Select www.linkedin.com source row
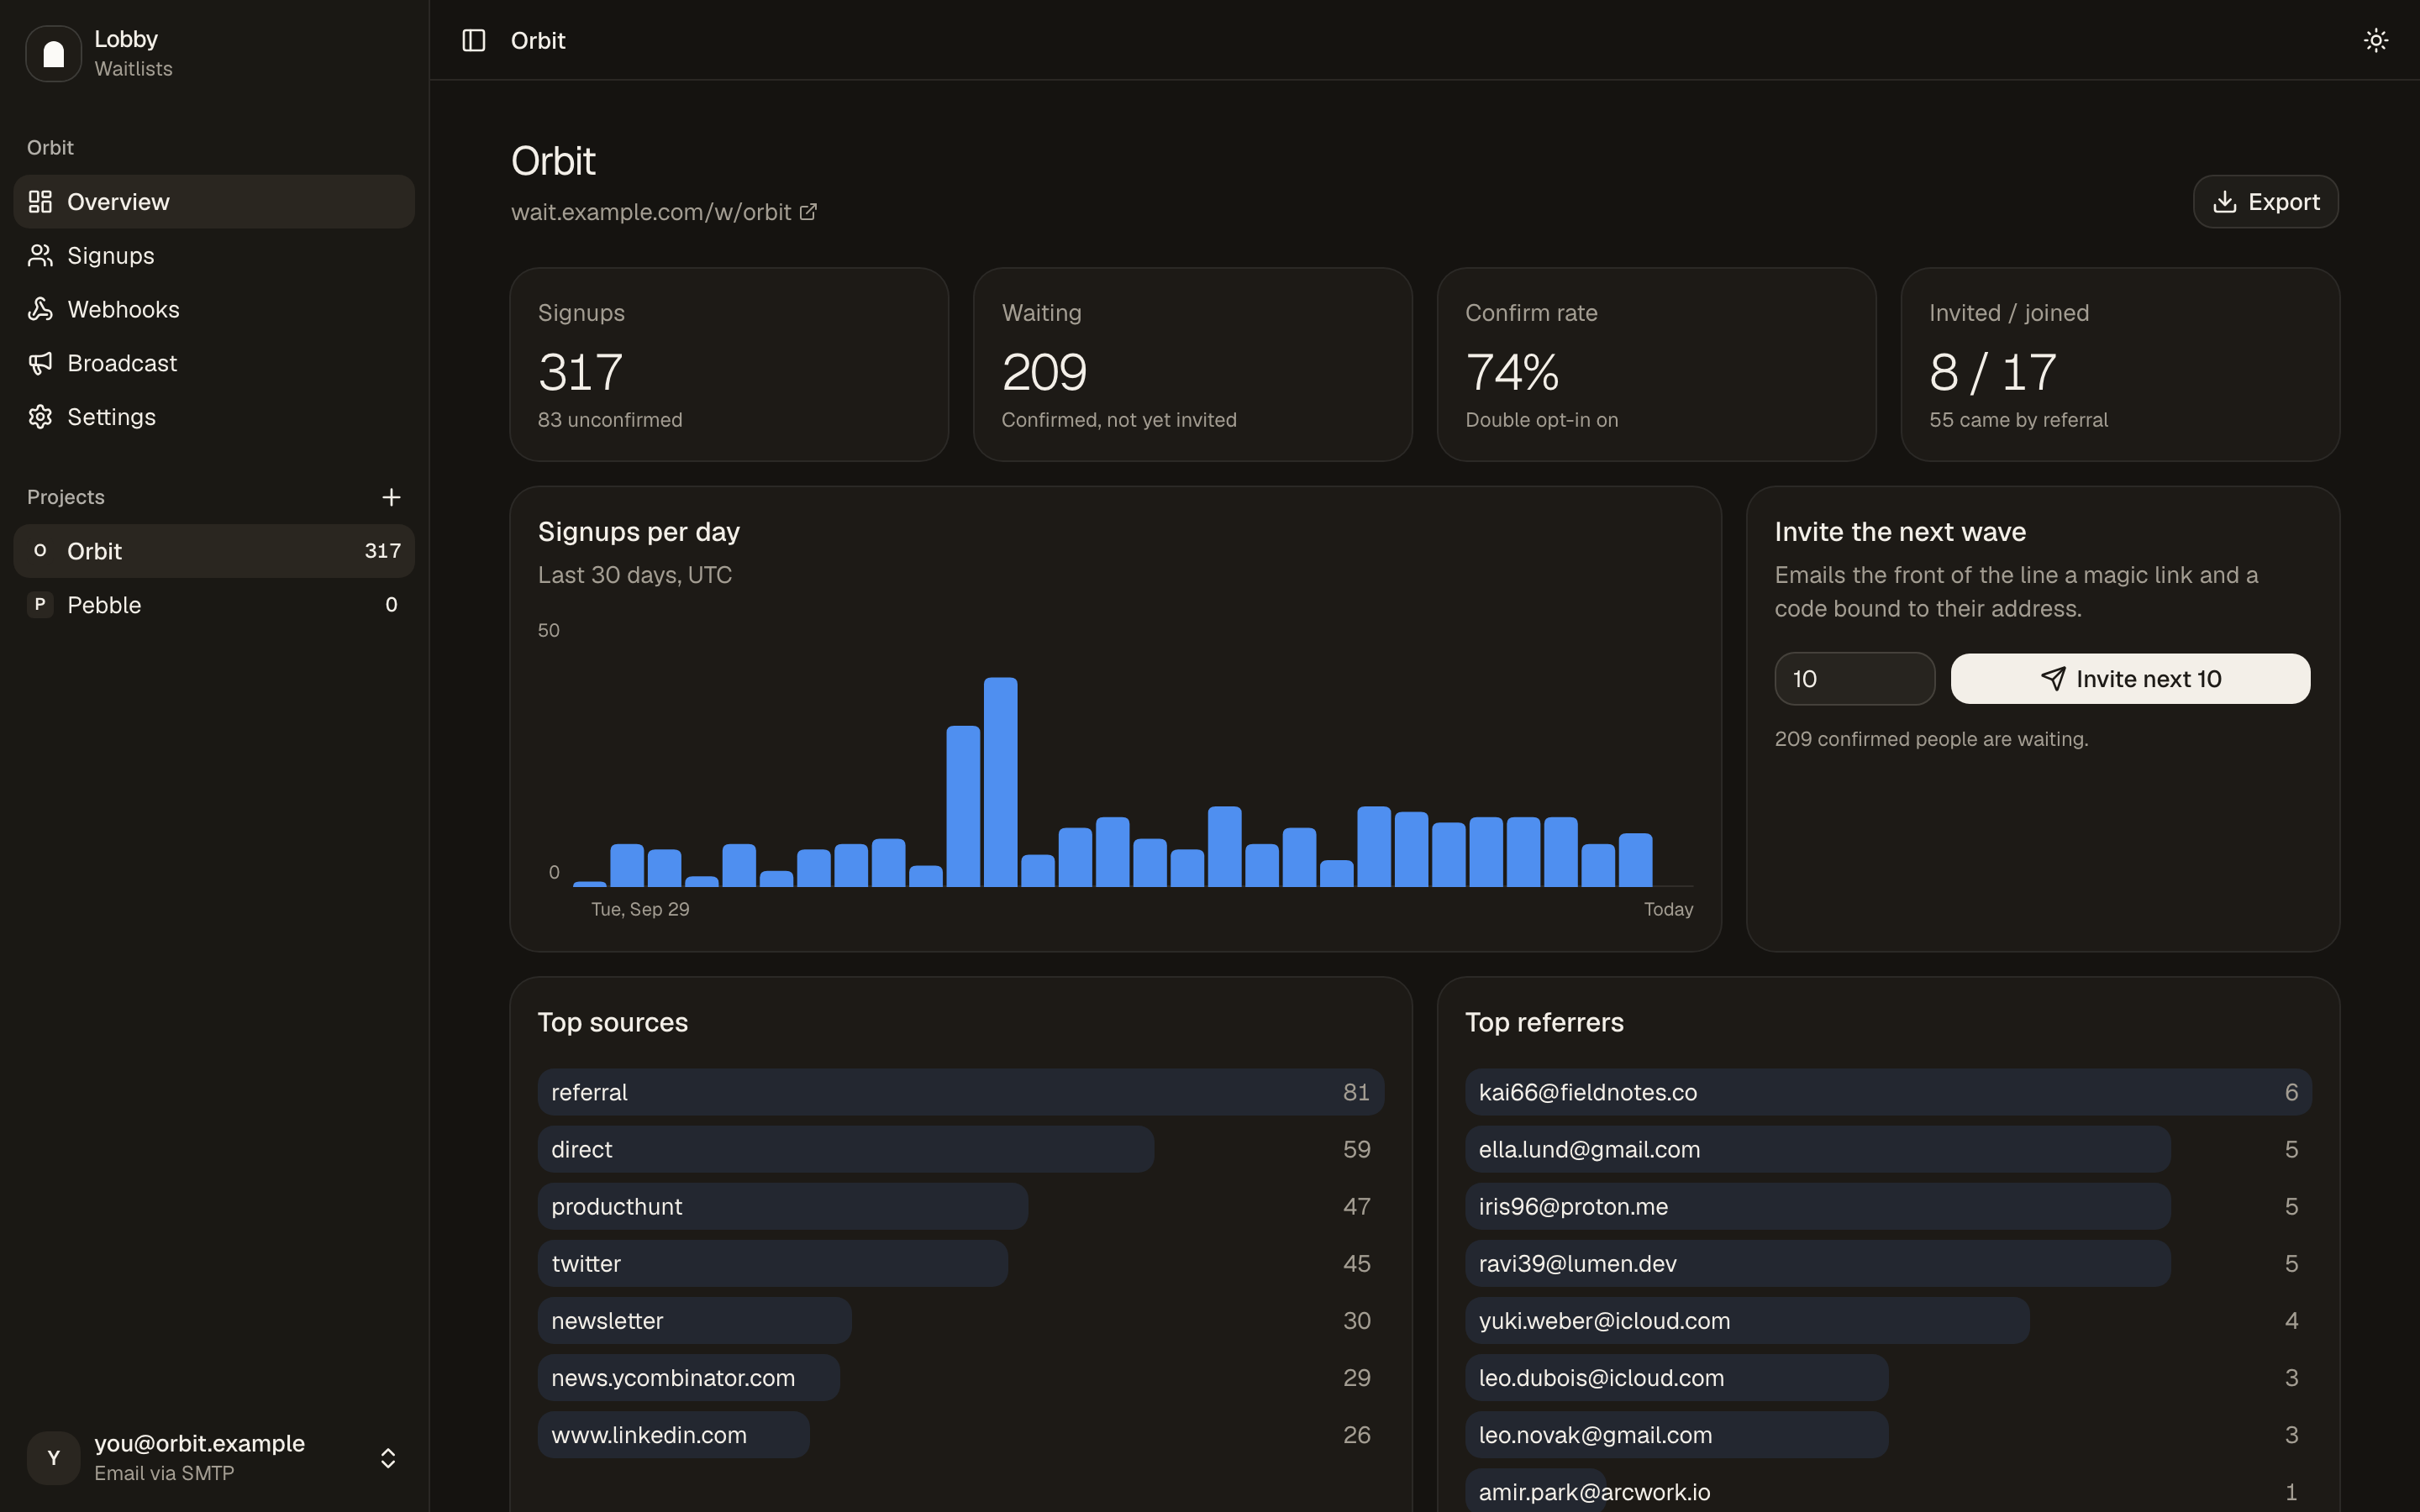This screenshot has height=1512, width=2420. click(961, 1434)
